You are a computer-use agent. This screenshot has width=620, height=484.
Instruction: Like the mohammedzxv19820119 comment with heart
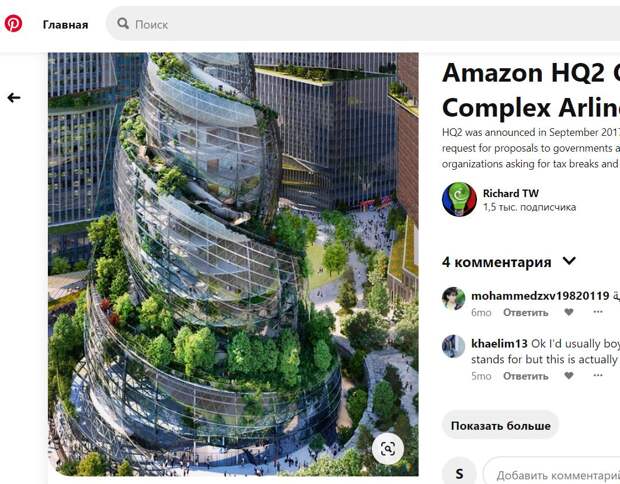click(x=569, y=312)
